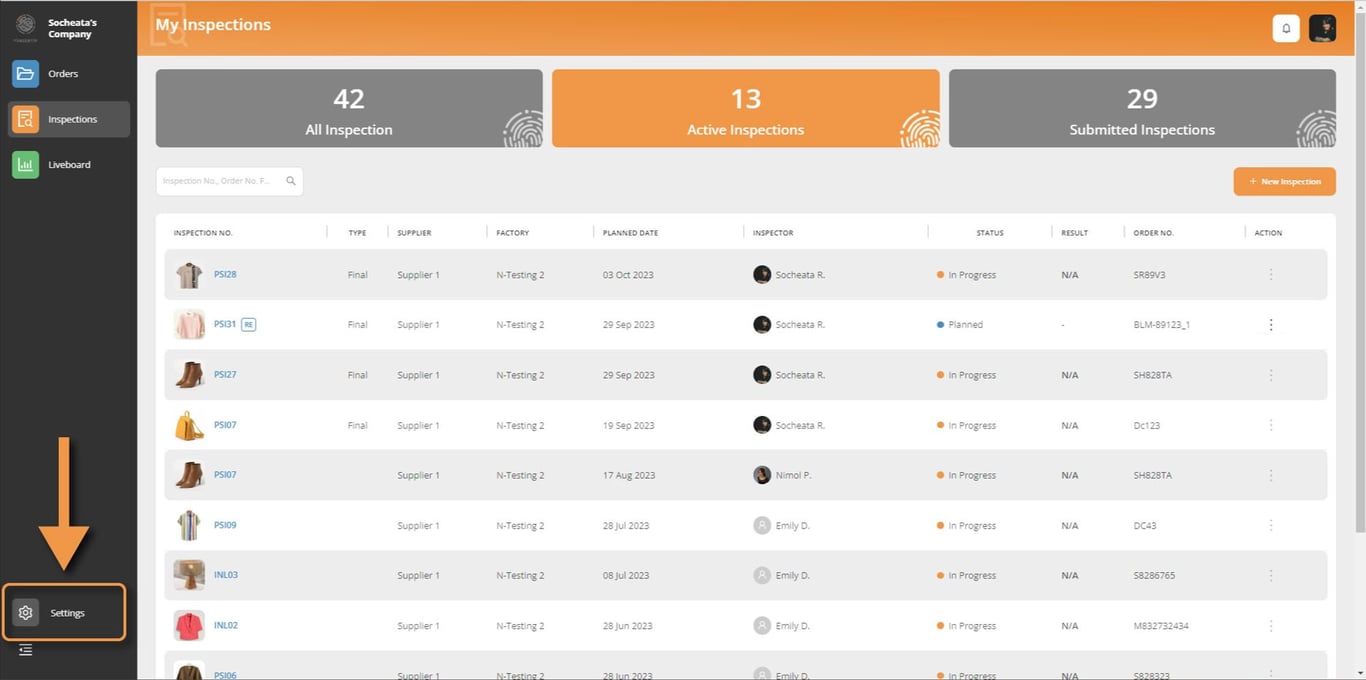
Task: Click the yellow bag thumbnail
Action: click(189, 425)
